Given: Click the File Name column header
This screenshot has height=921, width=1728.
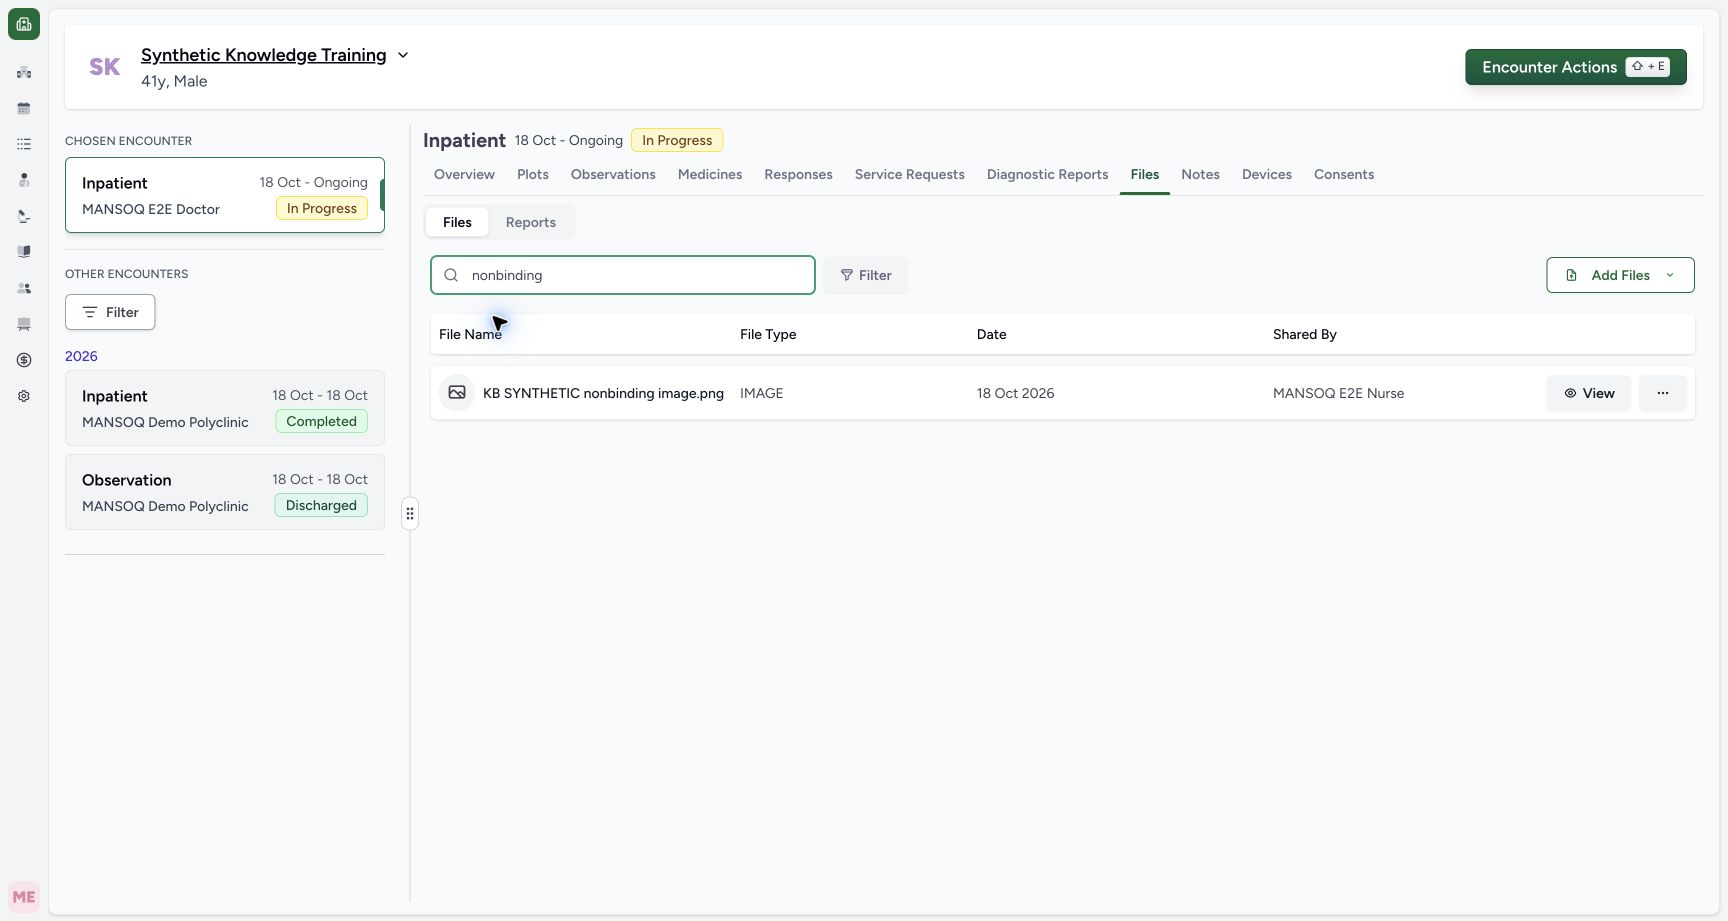Looking at the screenshot, I should [x=470, y=334].
